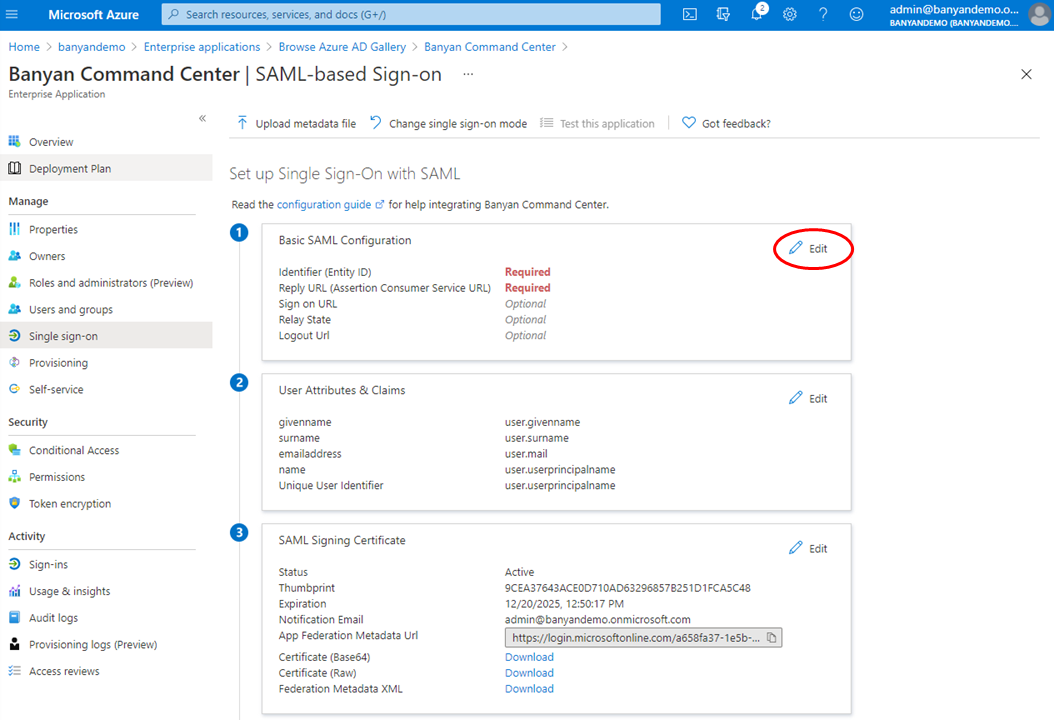
Task: Click the admin account avatar menu
Action: [1039, 14]
